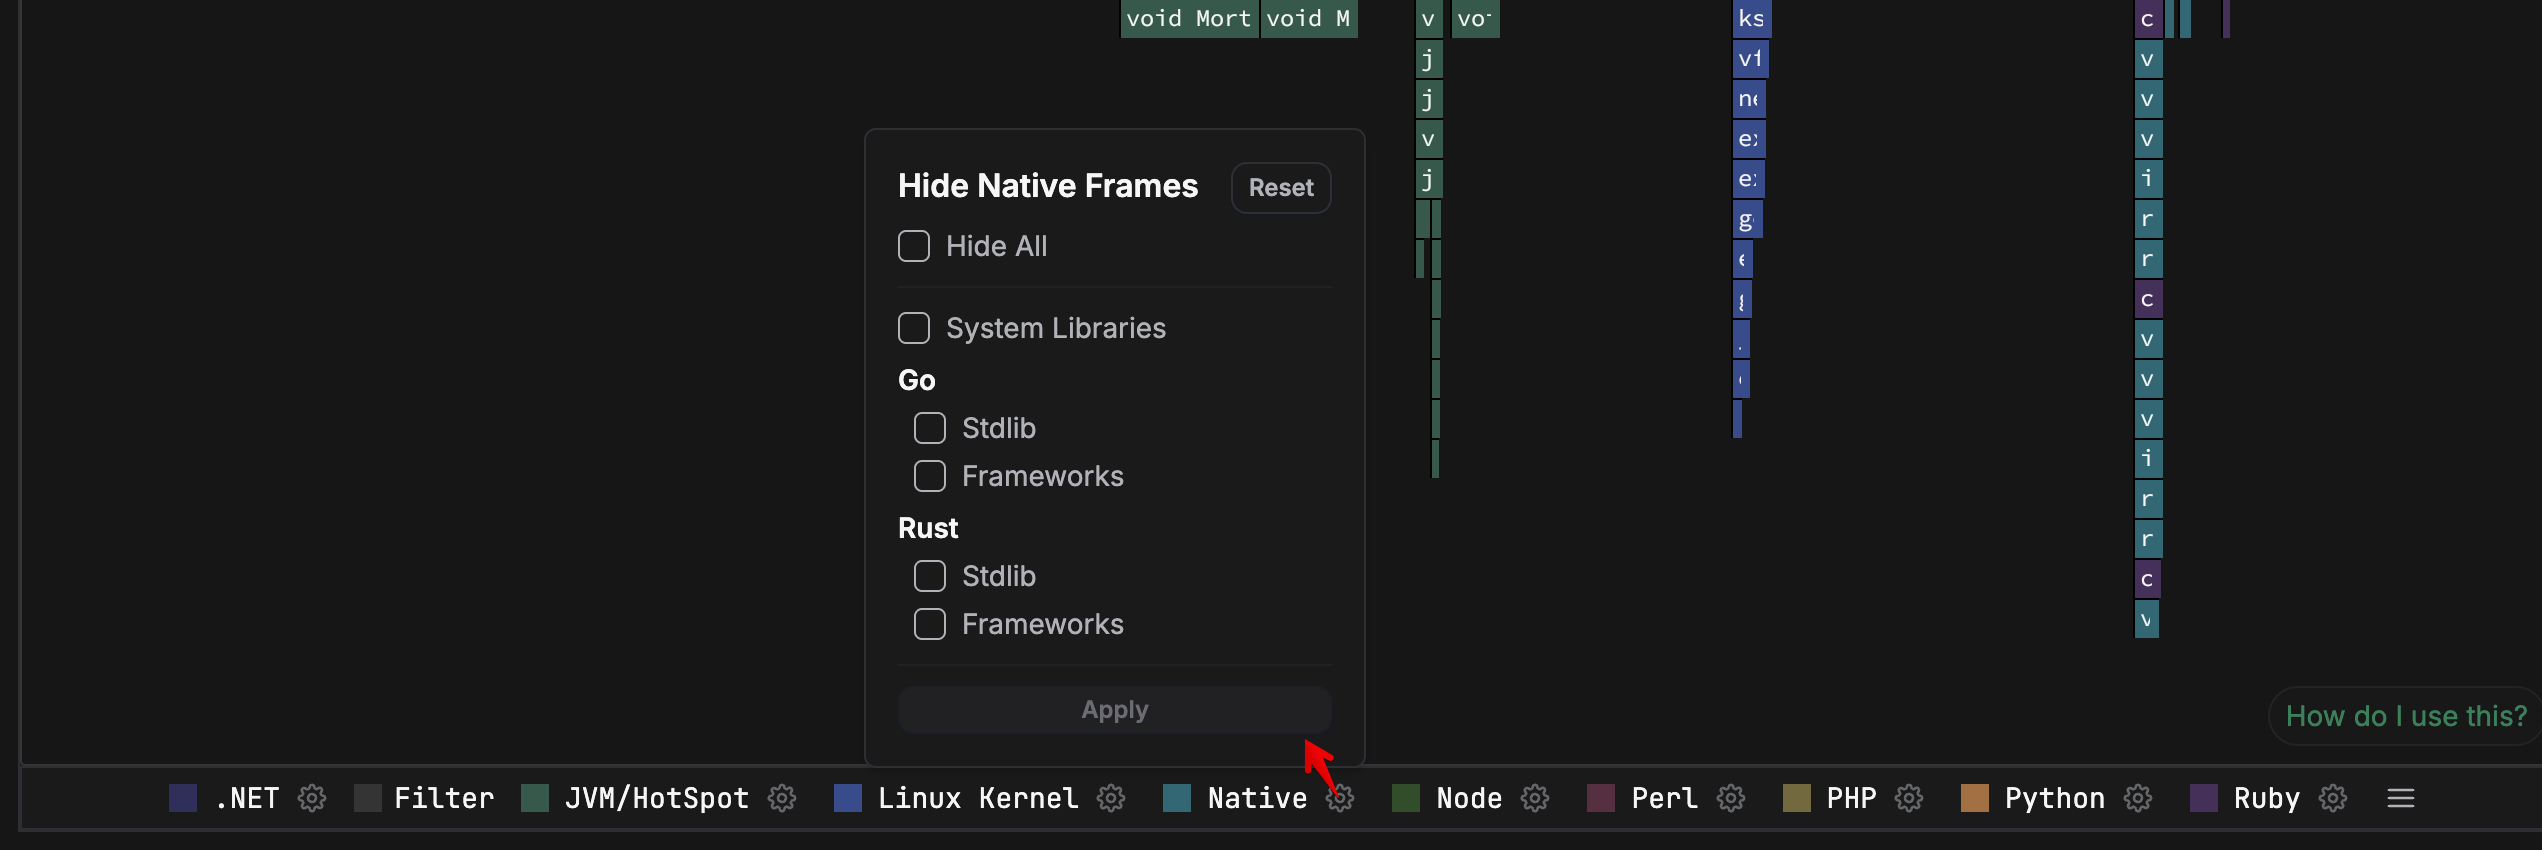Open Linux Kernel settings gear

[x=1111, y=798]
